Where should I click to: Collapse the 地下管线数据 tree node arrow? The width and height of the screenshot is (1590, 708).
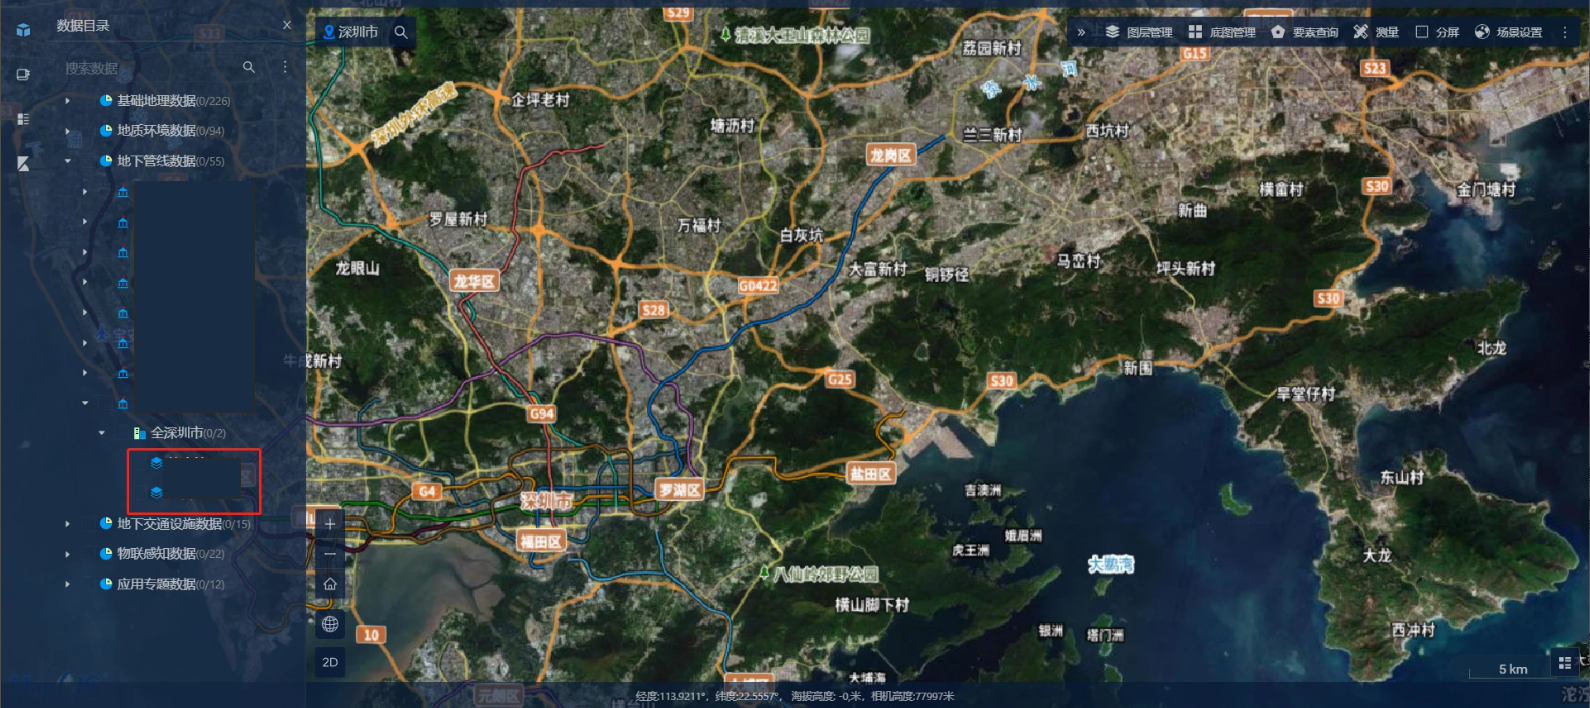(x=68, y=161)
